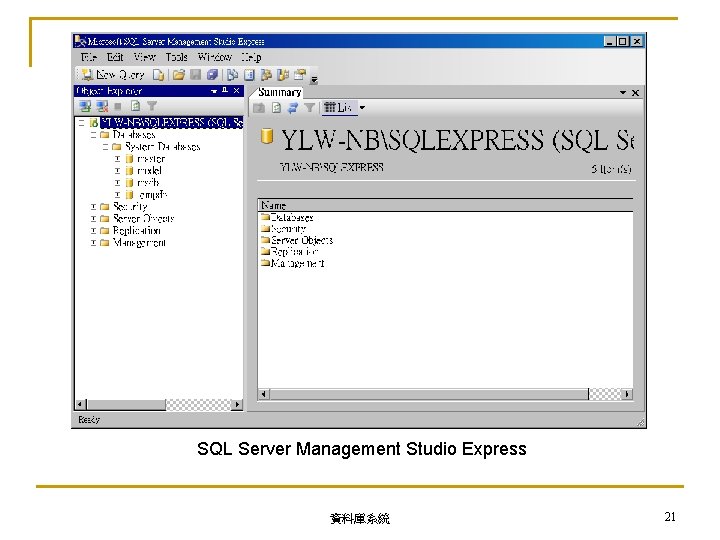This screenshot has height=540, width=720.
Task: Click the Name column header in Summary list
Action: [445, 205]
